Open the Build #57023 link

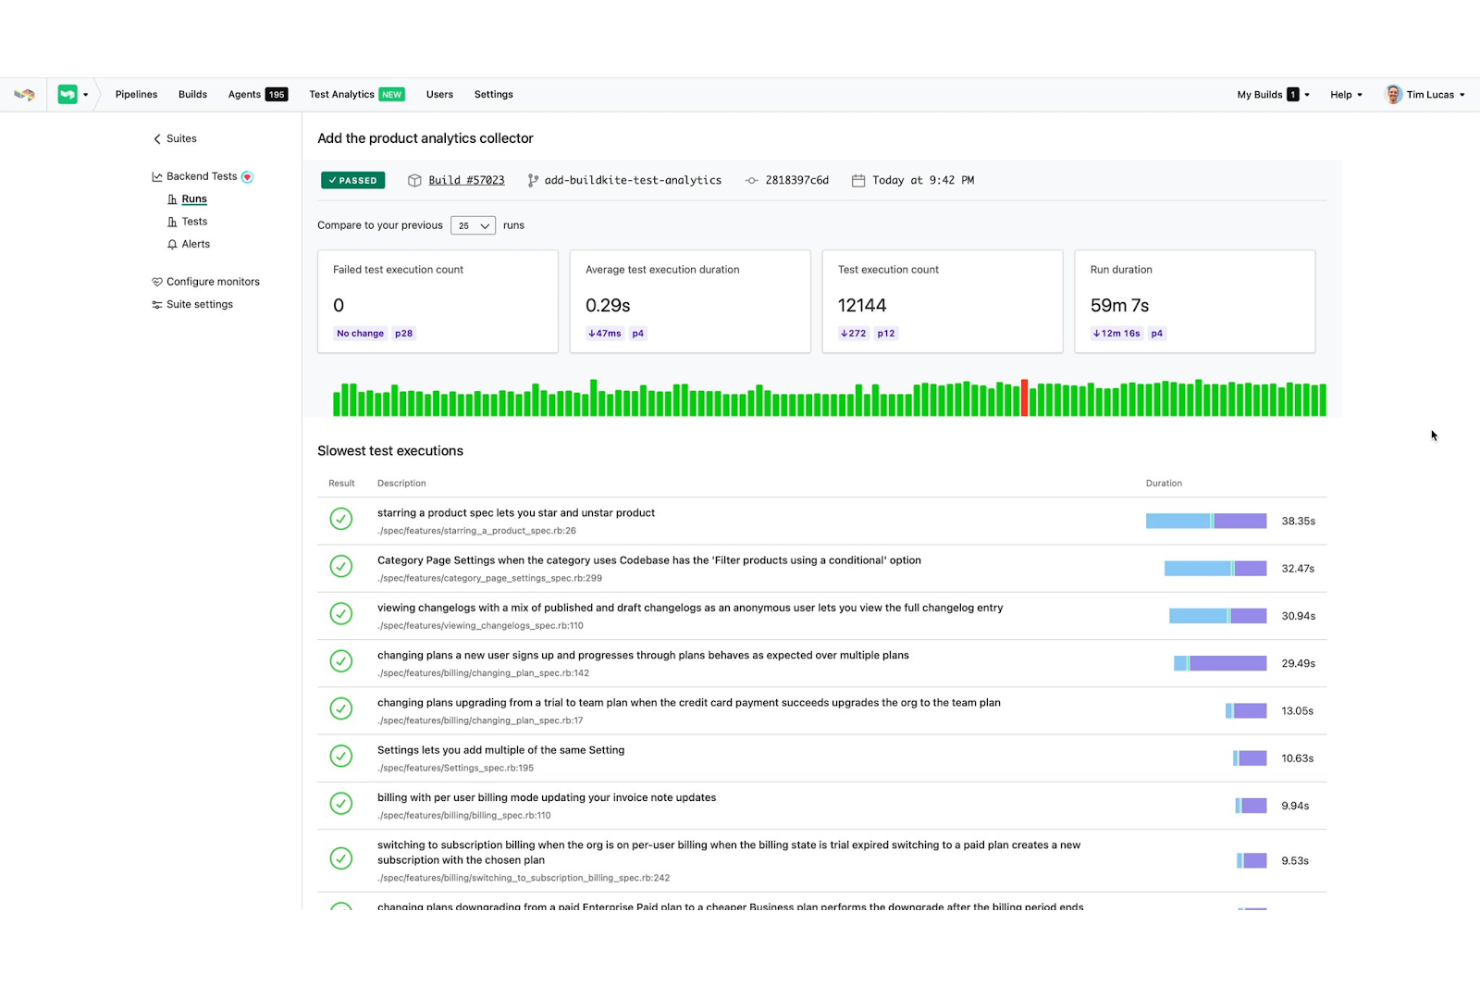[x=466, y=180]
